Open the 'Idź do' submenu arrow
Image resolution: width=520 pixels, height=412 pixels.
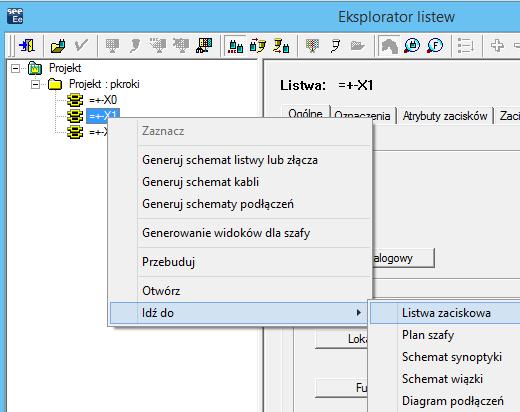(x=359, y=313)
